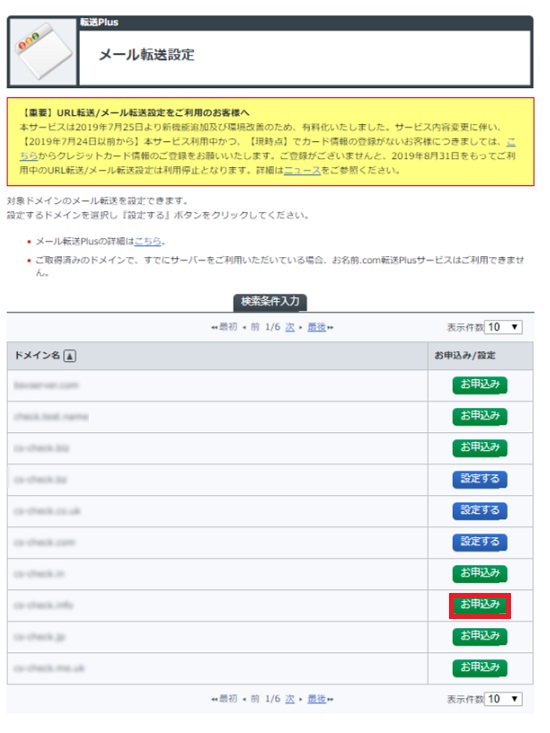This screenshot has height=733, width=550.
Task: Go to top pagination 次 link
Action: coord(290,327)
